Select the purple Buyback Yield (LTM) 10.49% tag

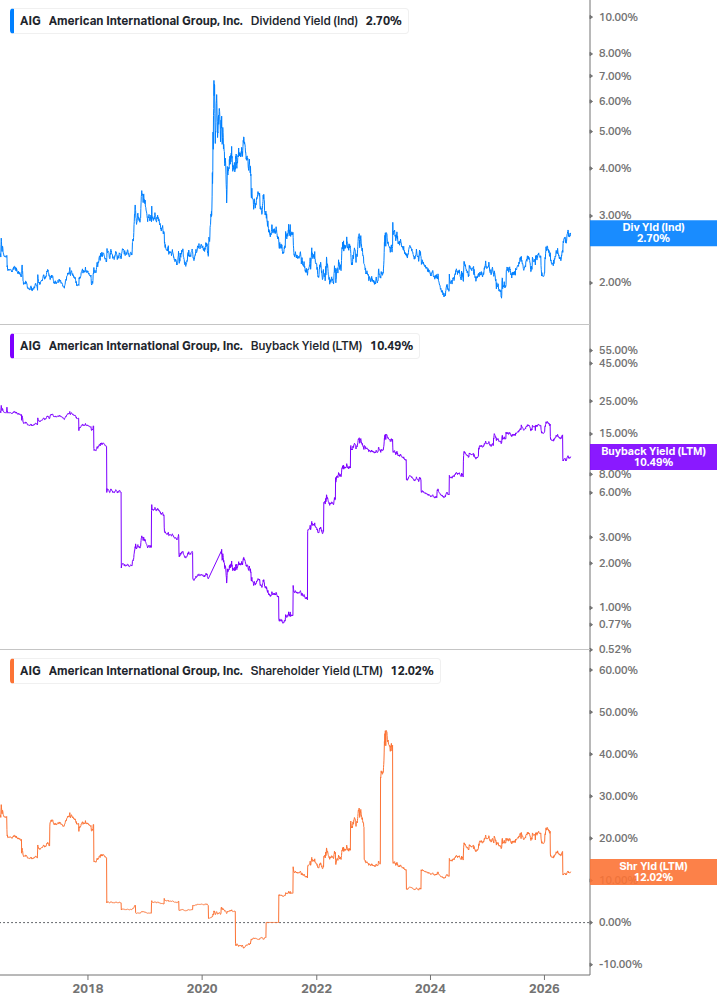coord(653,457)
